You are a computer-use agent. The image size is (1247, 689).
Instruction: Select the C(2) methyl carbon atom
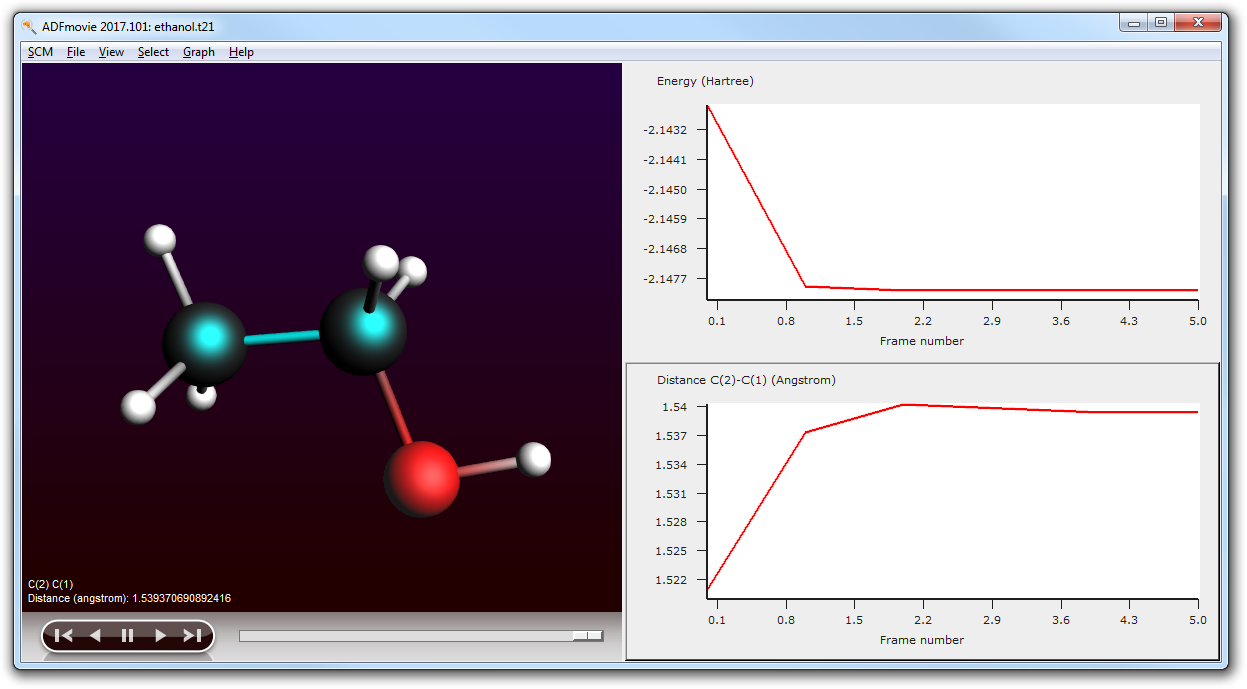pyautogui.click(x=205, y=343)
